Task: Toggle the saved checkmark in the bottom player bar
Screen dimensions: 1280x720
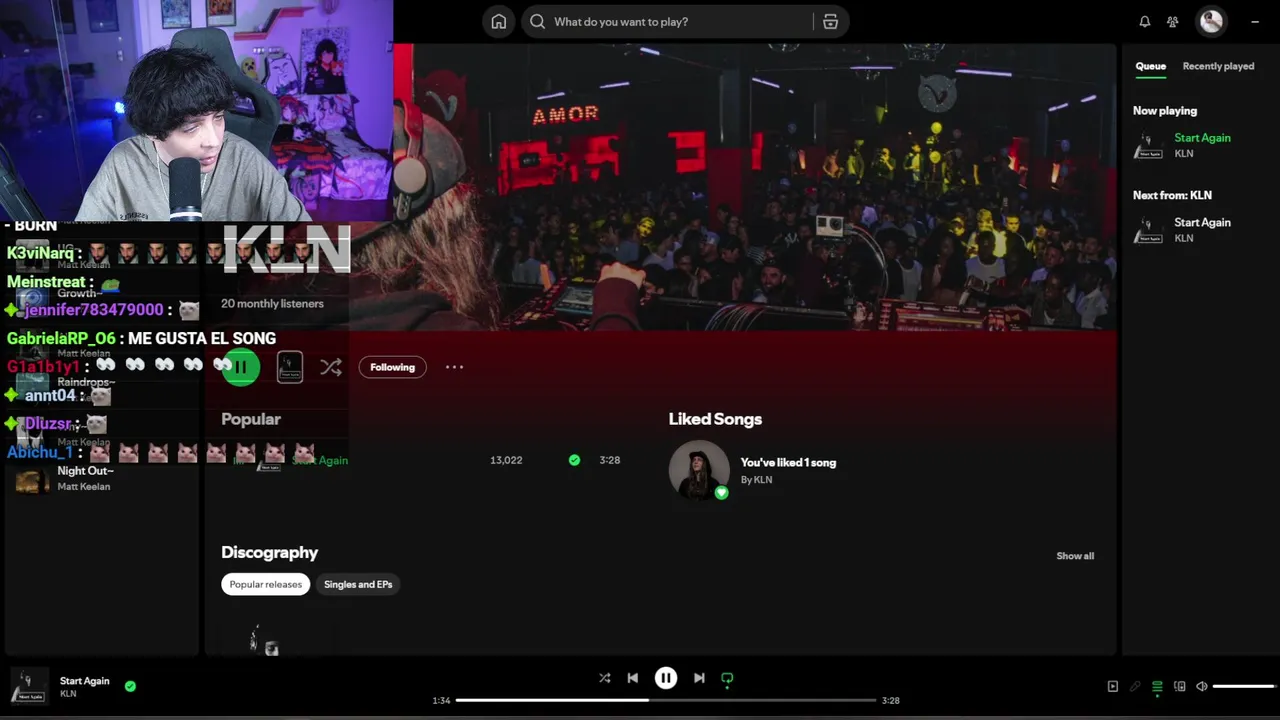Action: (x=130, y=686)
